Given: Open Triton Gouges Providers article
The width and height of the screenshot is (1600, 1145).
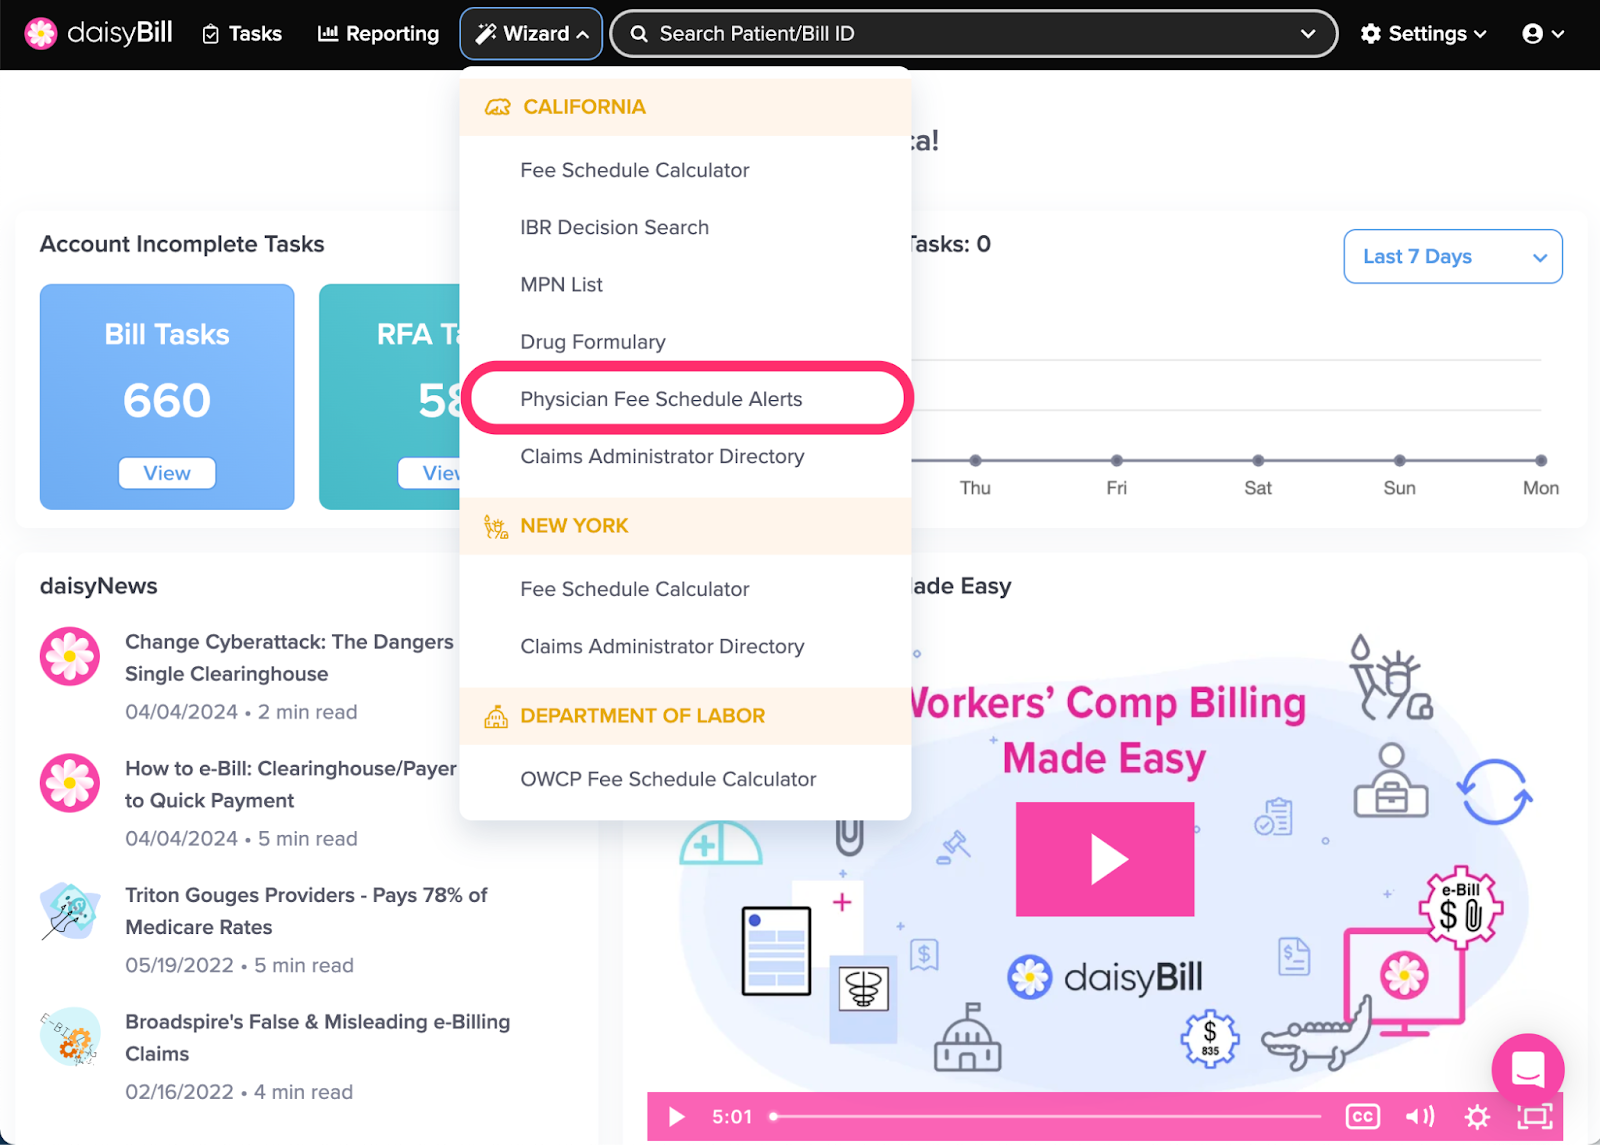Looking at the screenshot, I should click(x=306, y=911).
